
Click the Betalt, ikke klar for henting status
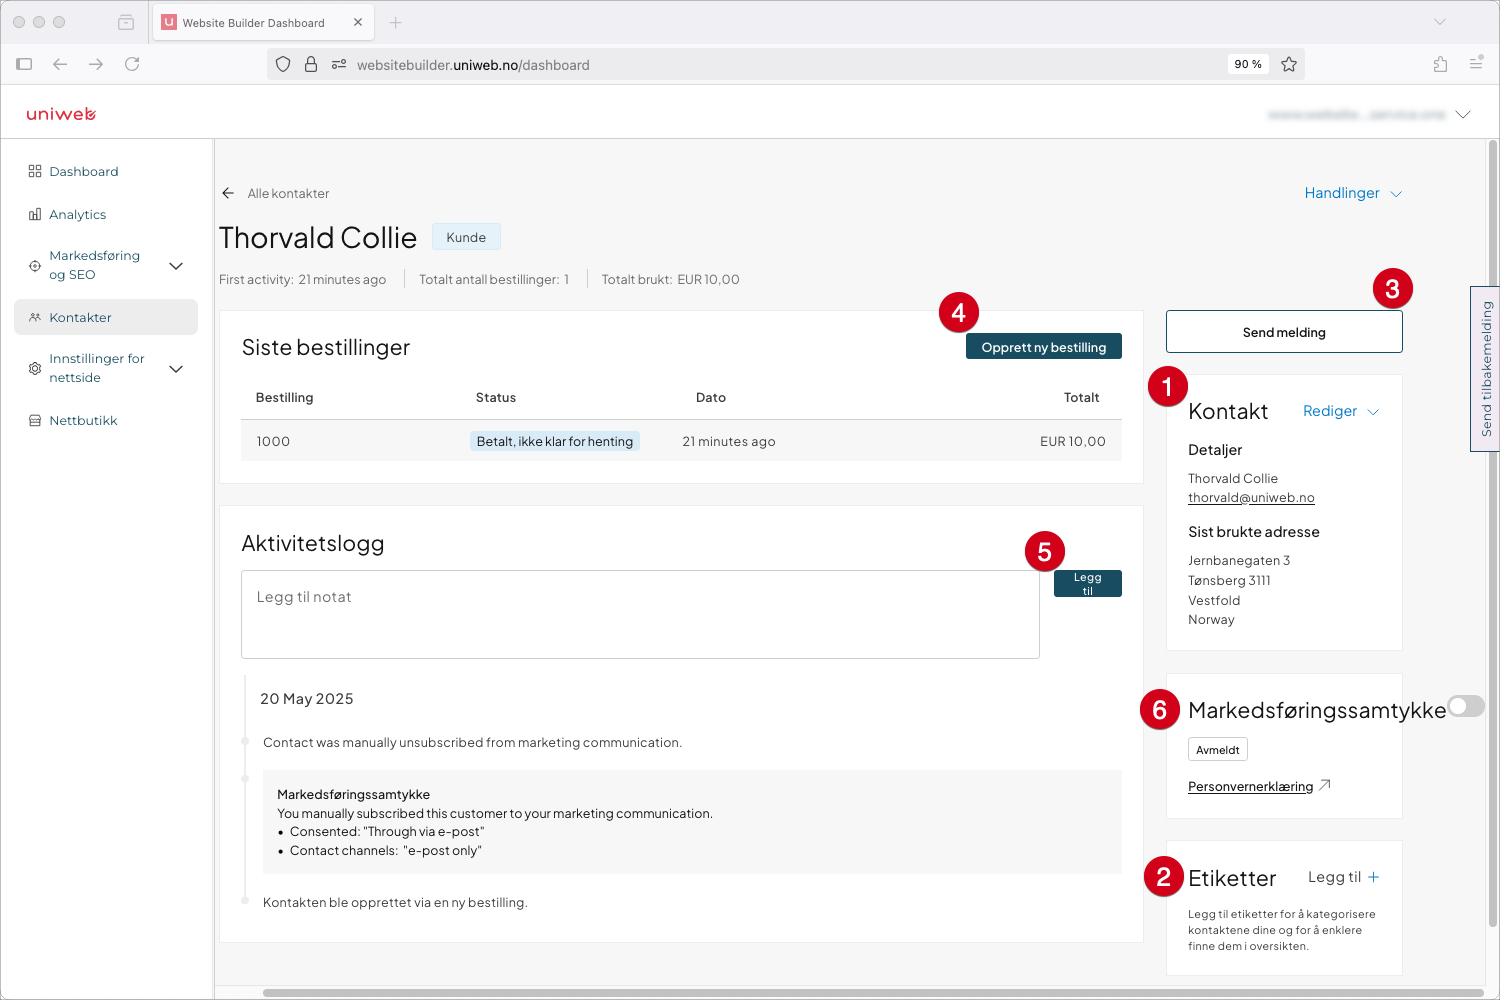pyautogui.click(x=555, y=441)
